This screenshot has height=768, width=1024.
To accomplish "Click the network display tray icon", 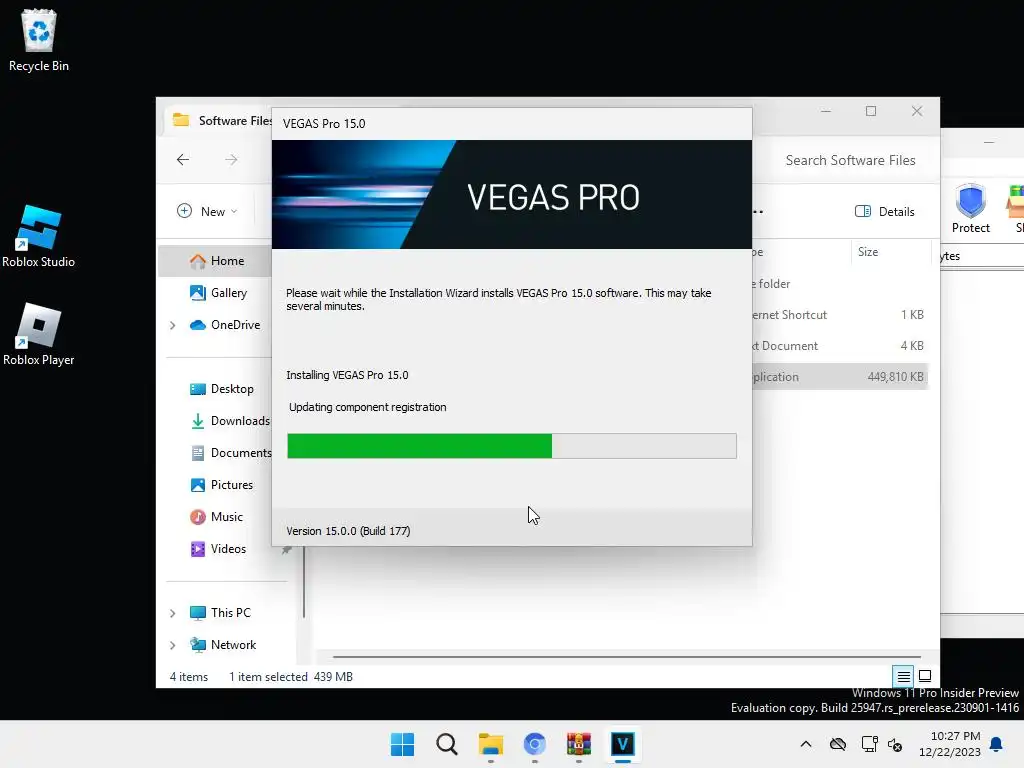I will point(869,744).
